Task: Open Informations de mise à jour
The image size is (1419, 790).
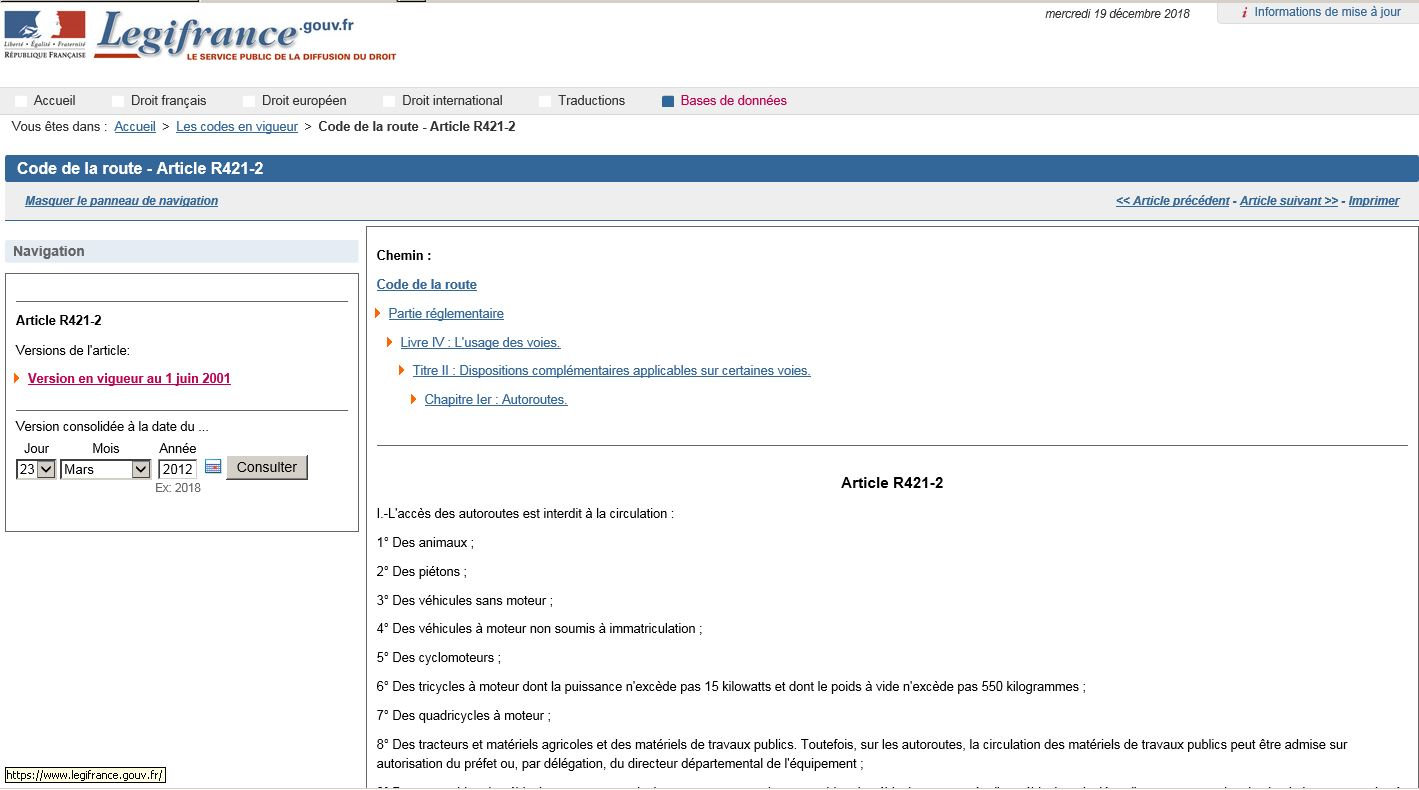Action: [1328, 12]
